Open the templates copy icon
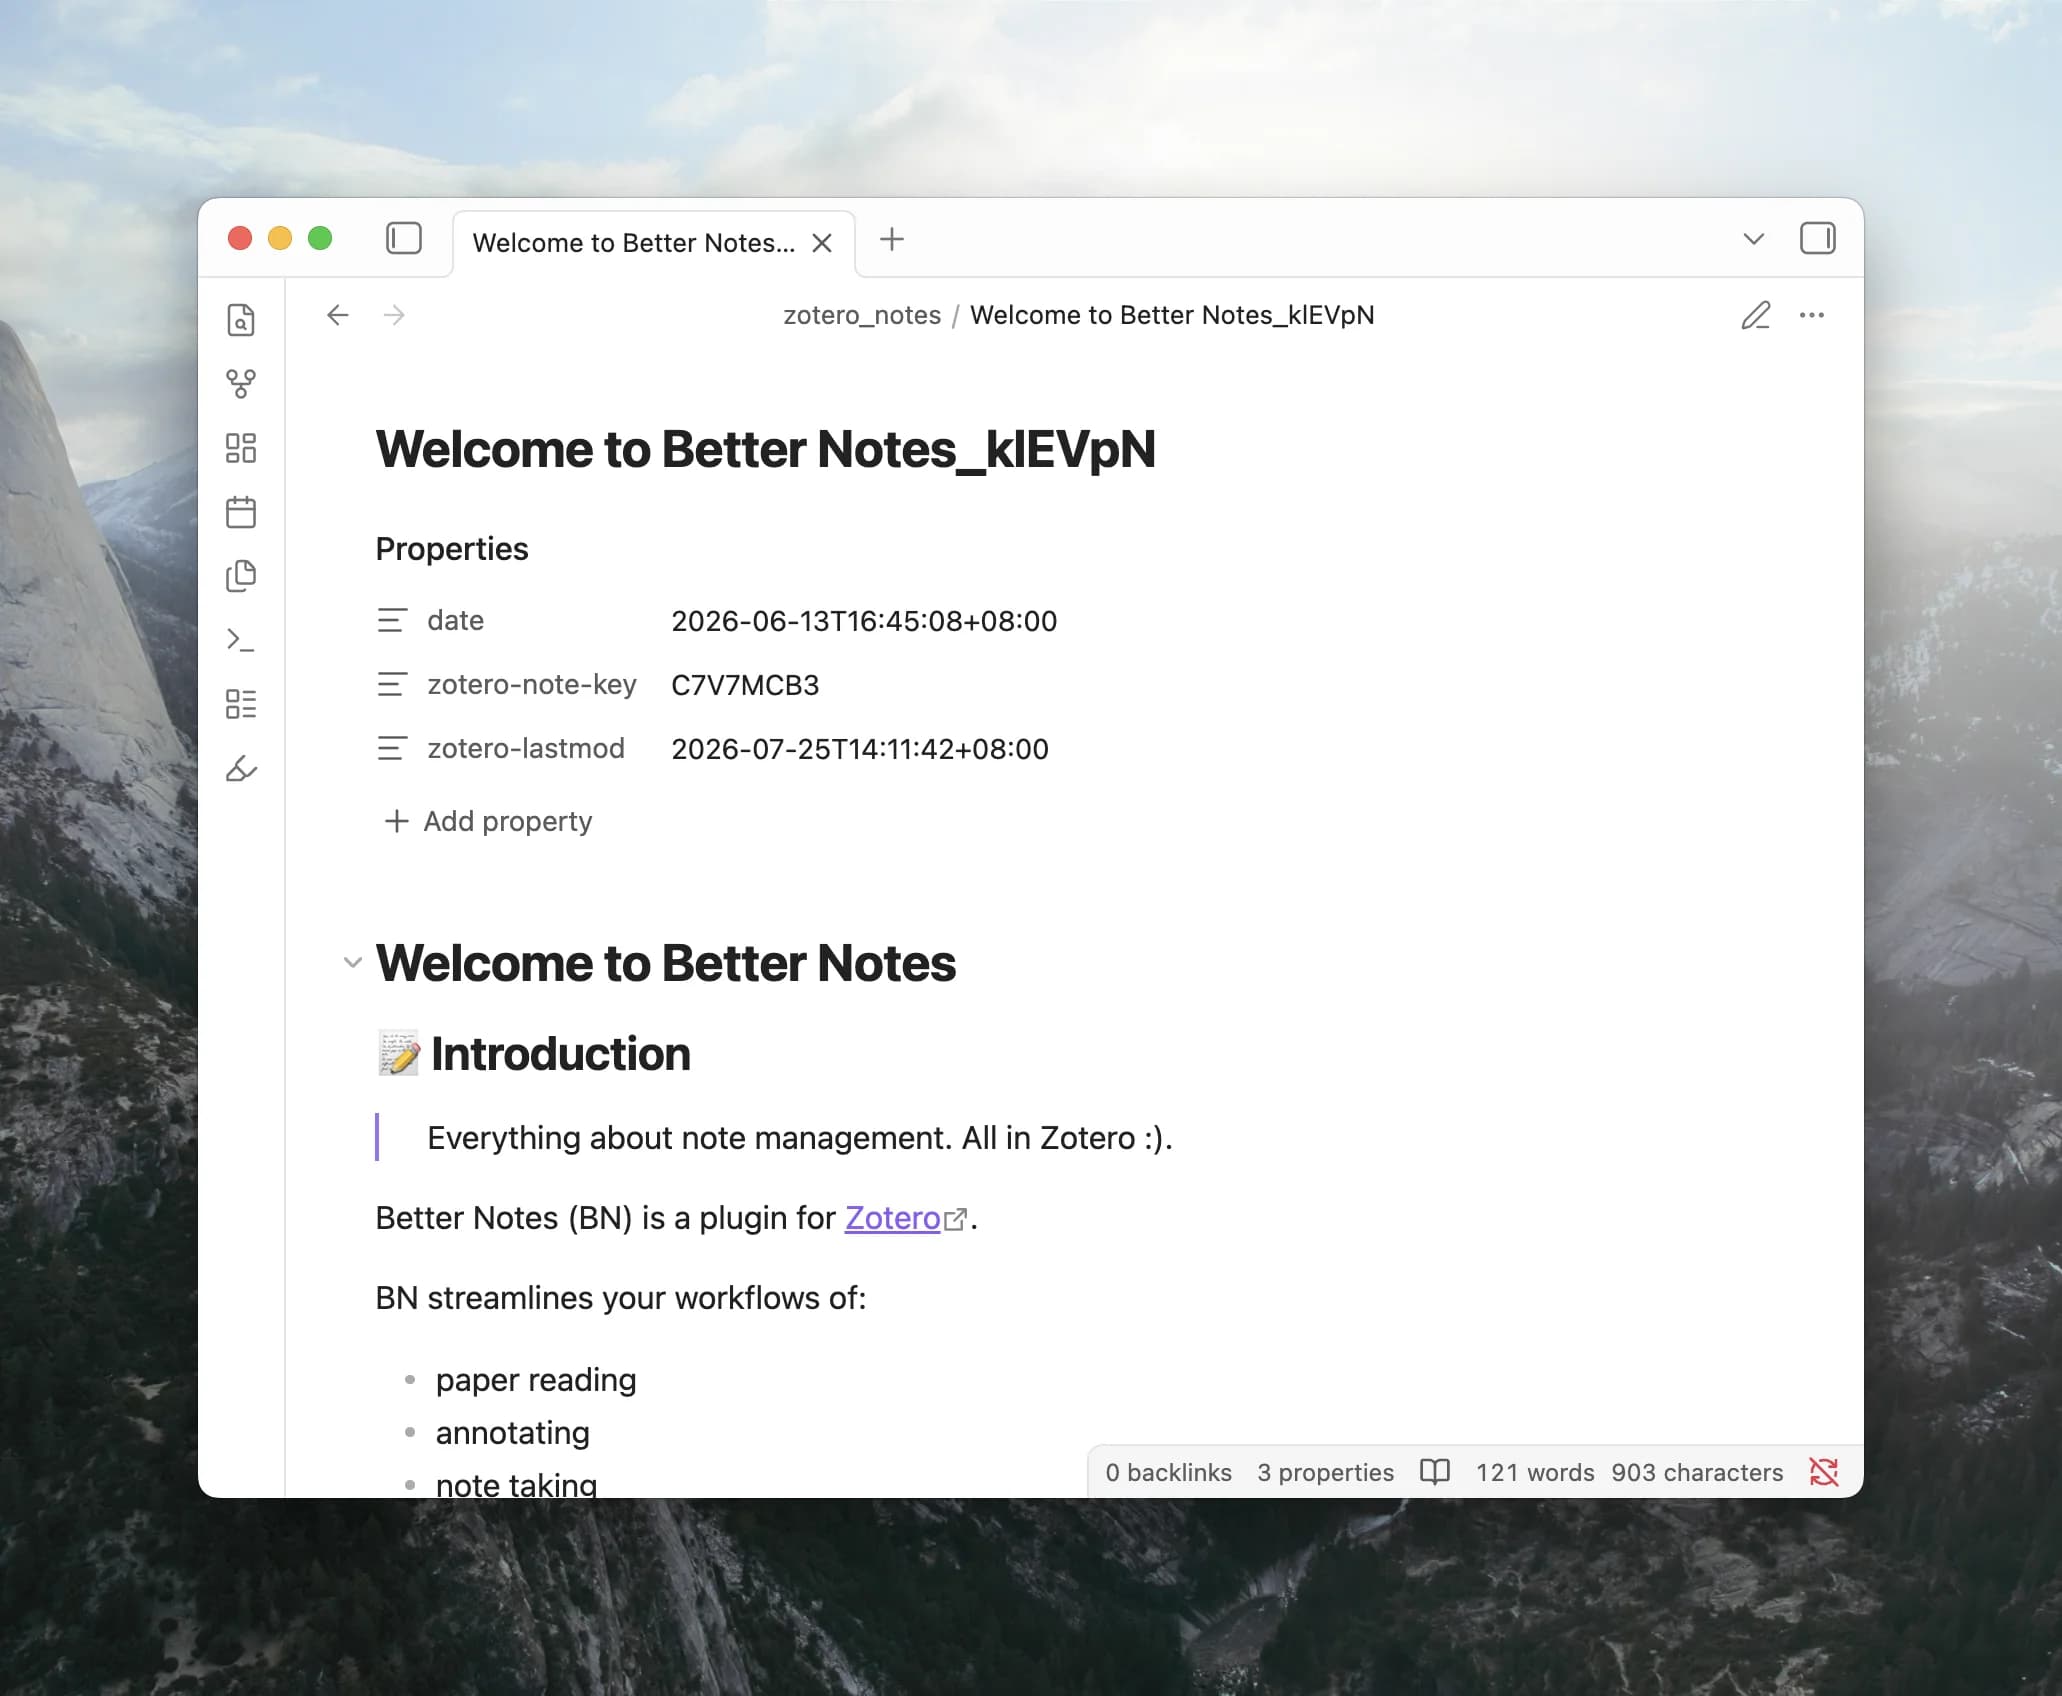 click(x=241, y=576)
